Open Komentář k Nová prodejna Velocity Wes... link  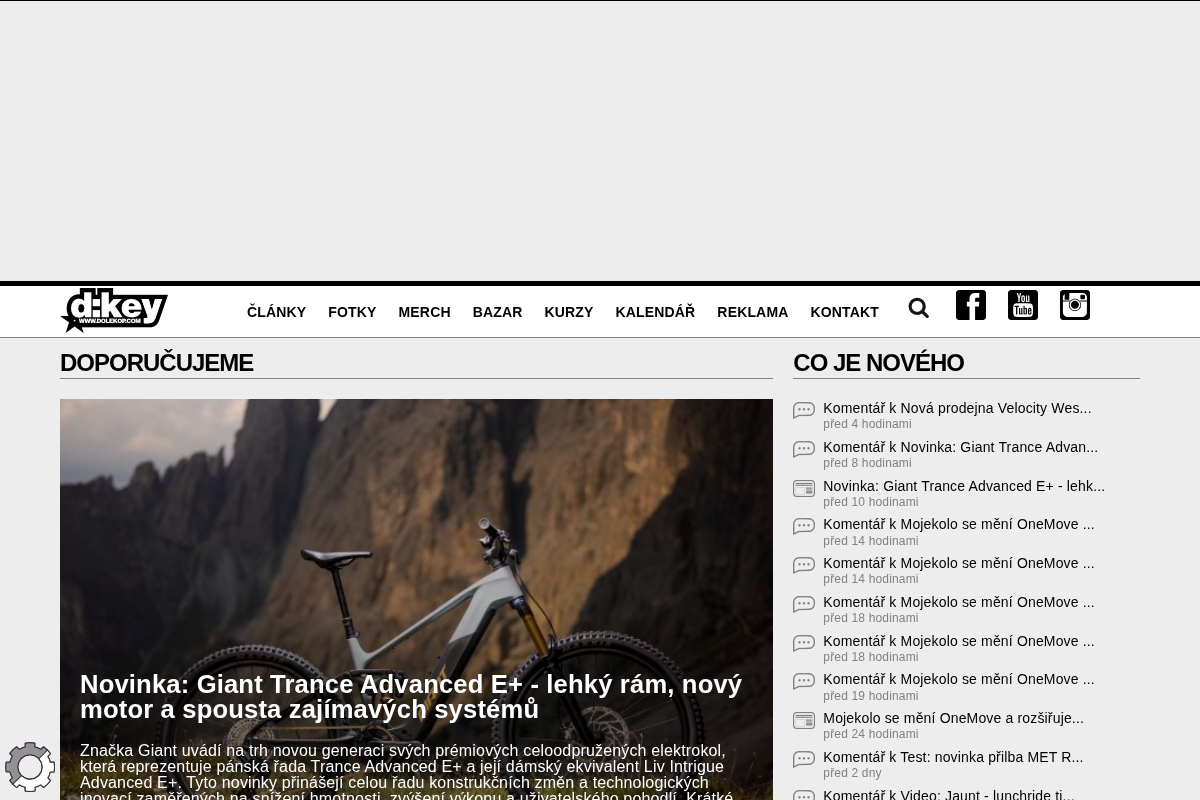[957, 408]
